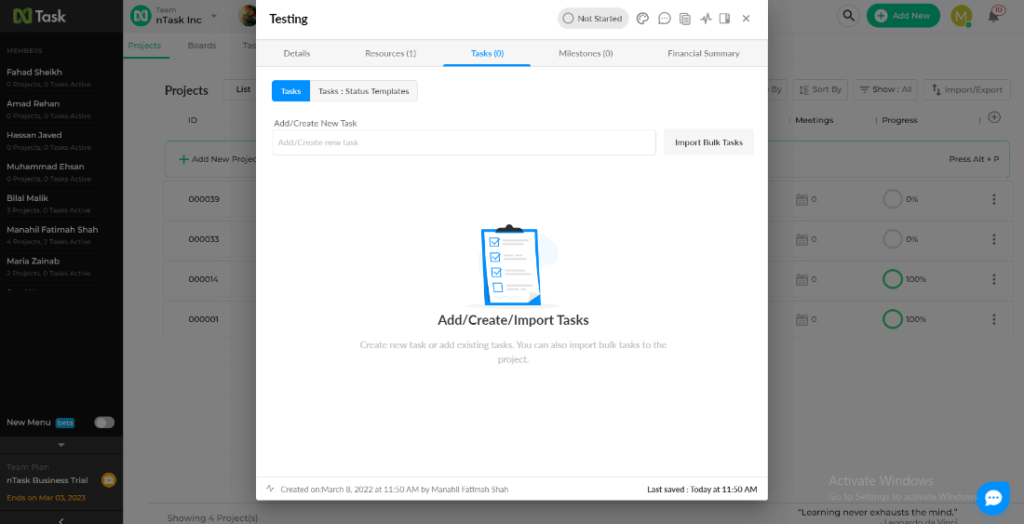Toggle the New Menu beta switch
The width and height of the screenshot is (1024, 524).
click(104, 422)
